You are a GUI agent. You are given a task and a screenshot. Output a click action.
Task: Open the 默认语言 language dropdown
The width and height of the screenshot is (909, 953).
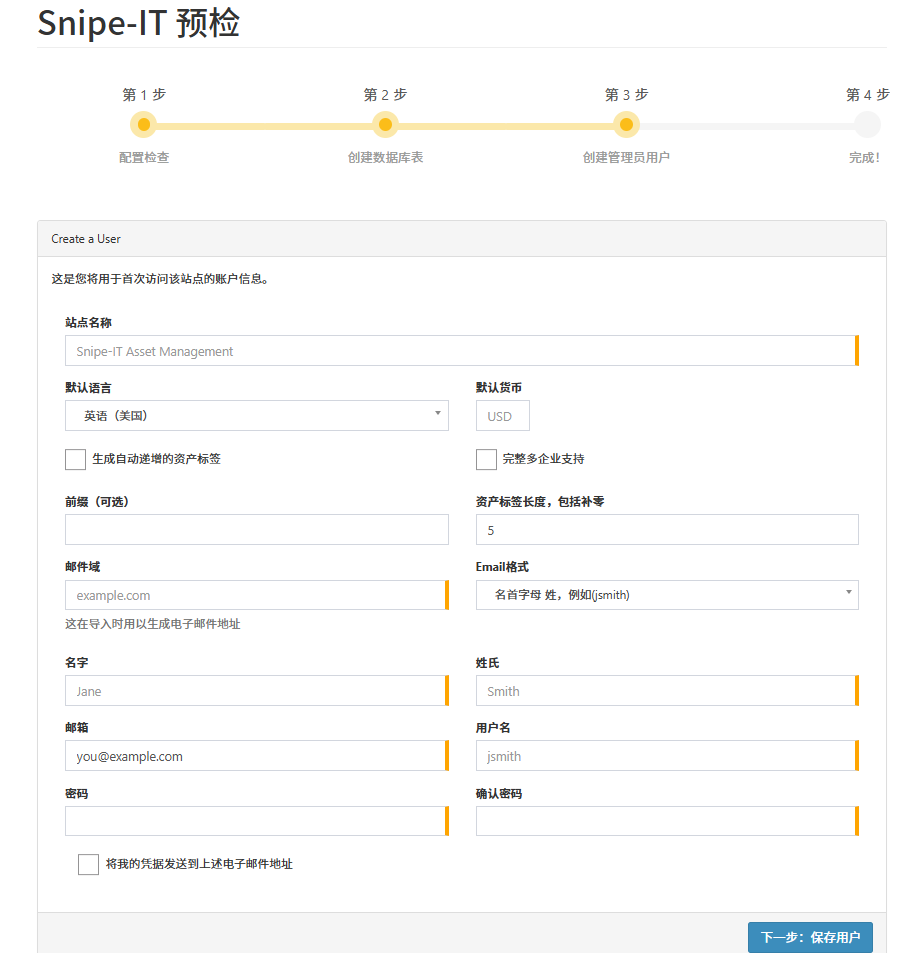coord(256,416)
